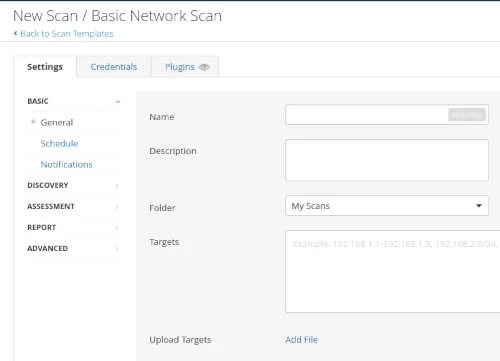The image size is (500, 361).
Task: Open the Schedule settings
Action: pyautogui.click(x=59, y=144)
